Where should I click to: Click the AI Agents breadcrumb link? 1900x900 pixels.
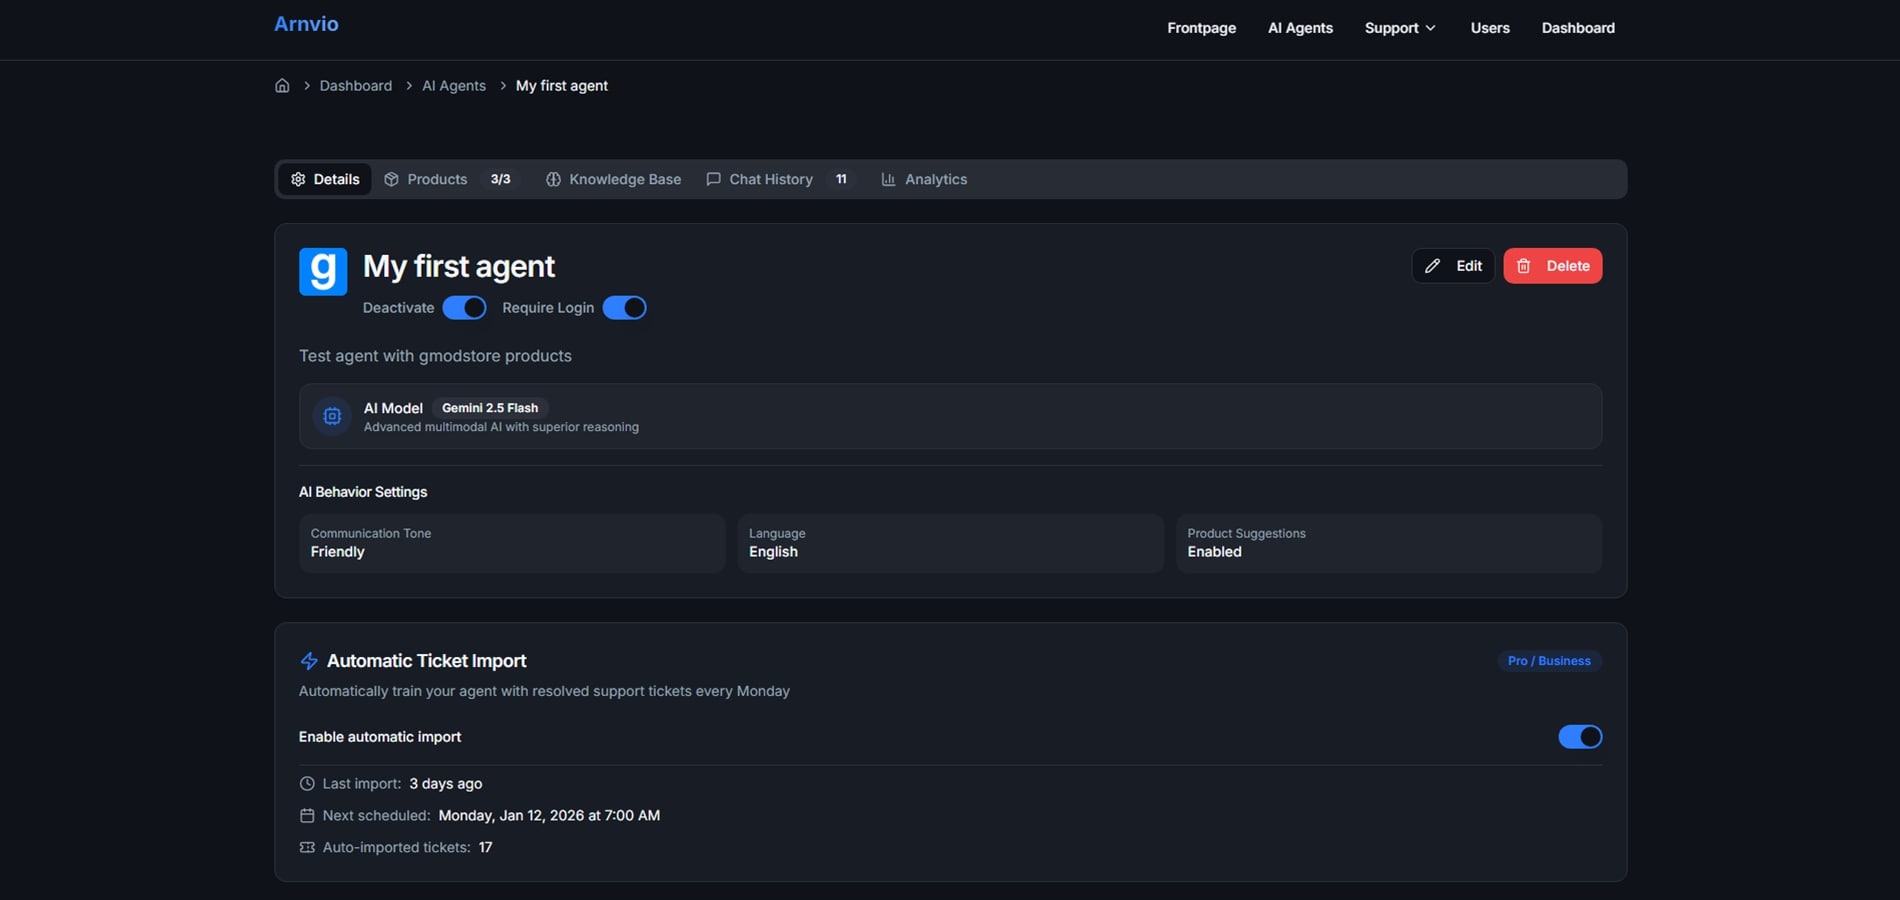(x=454, y=86)
